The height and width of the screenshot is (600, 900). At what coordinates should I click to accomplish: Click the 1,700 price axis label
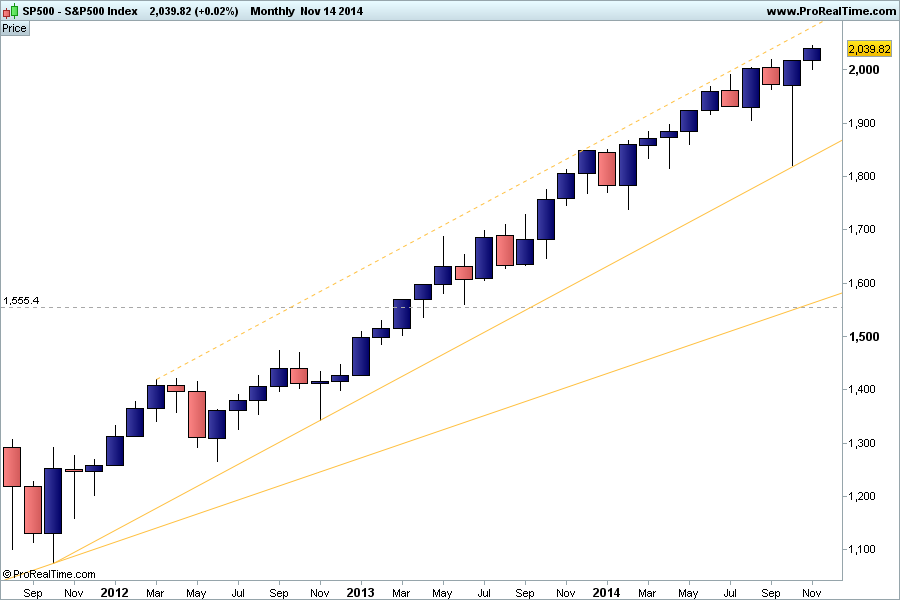863,230
